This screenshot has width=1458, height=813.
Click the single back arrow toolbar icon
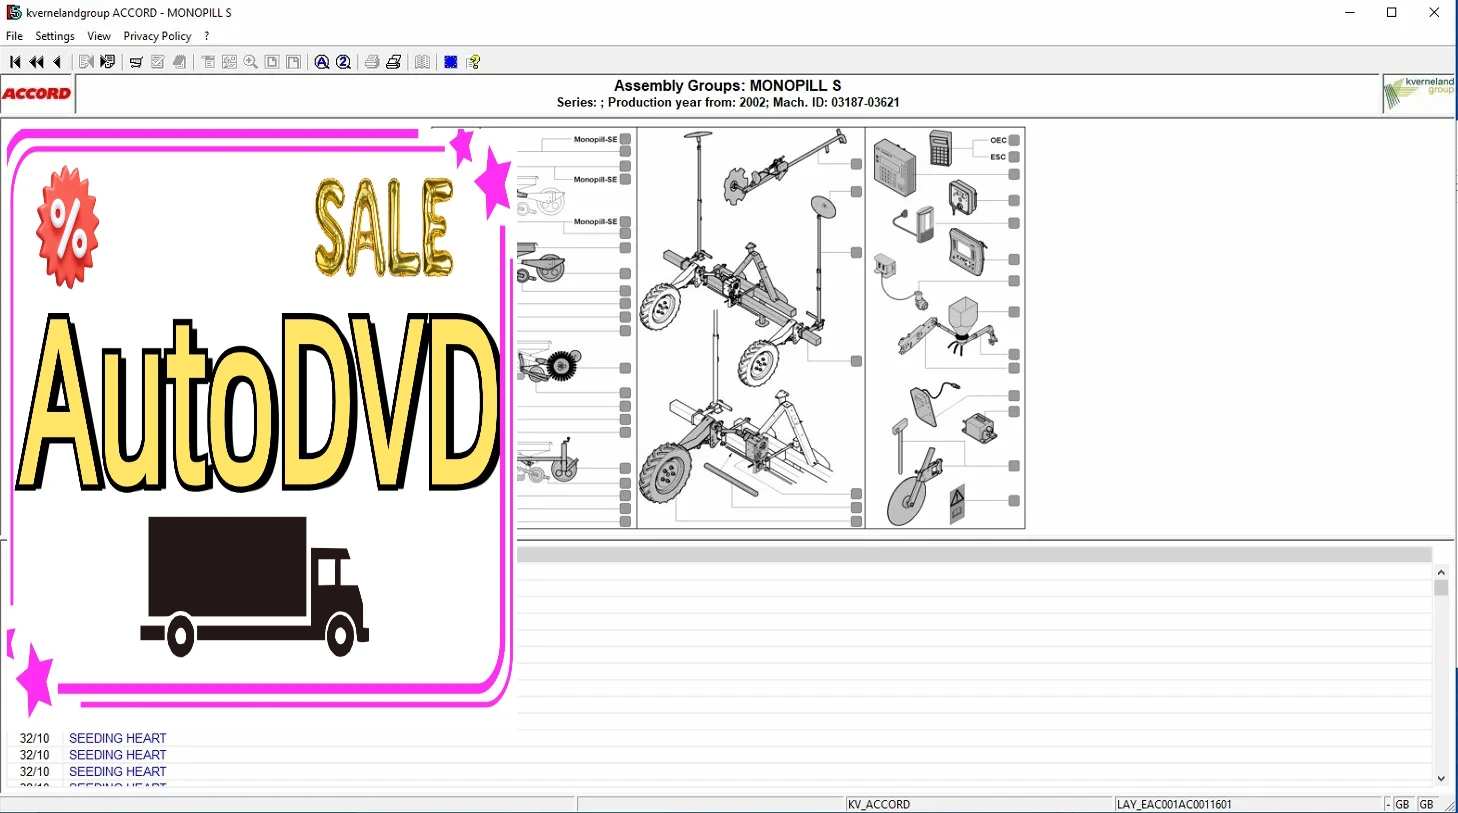tap(58, 62)
